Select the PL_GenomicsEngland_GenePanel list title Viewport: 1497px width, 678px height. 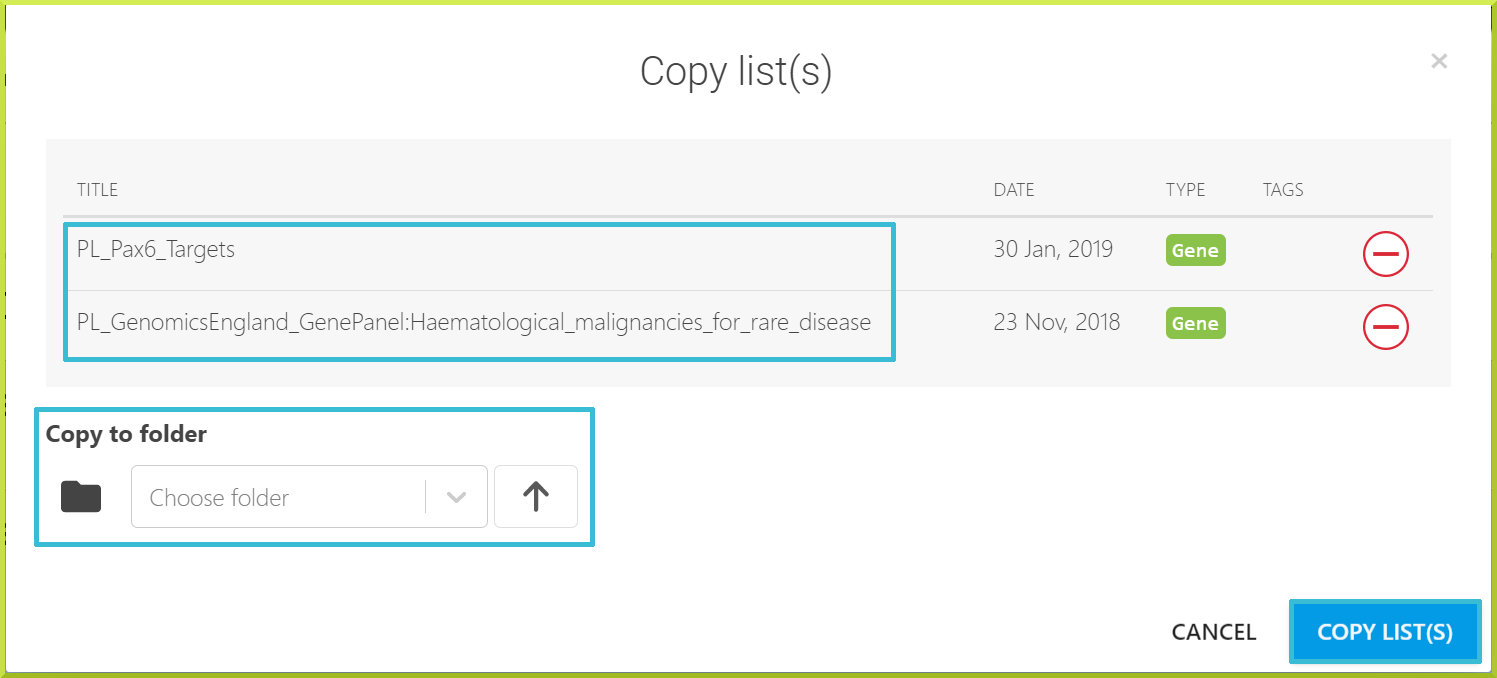tap(474, 322)
